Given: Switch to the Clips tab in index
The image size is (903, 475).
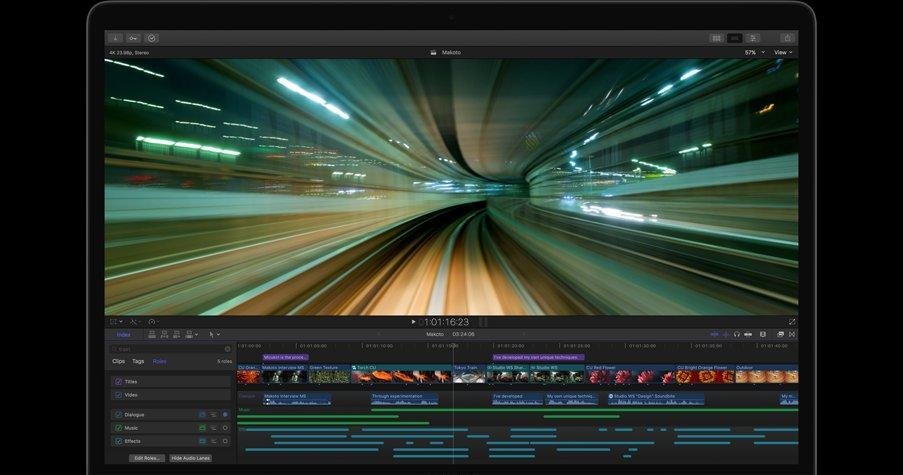Looking at the screenshot, I should [119, 361].
